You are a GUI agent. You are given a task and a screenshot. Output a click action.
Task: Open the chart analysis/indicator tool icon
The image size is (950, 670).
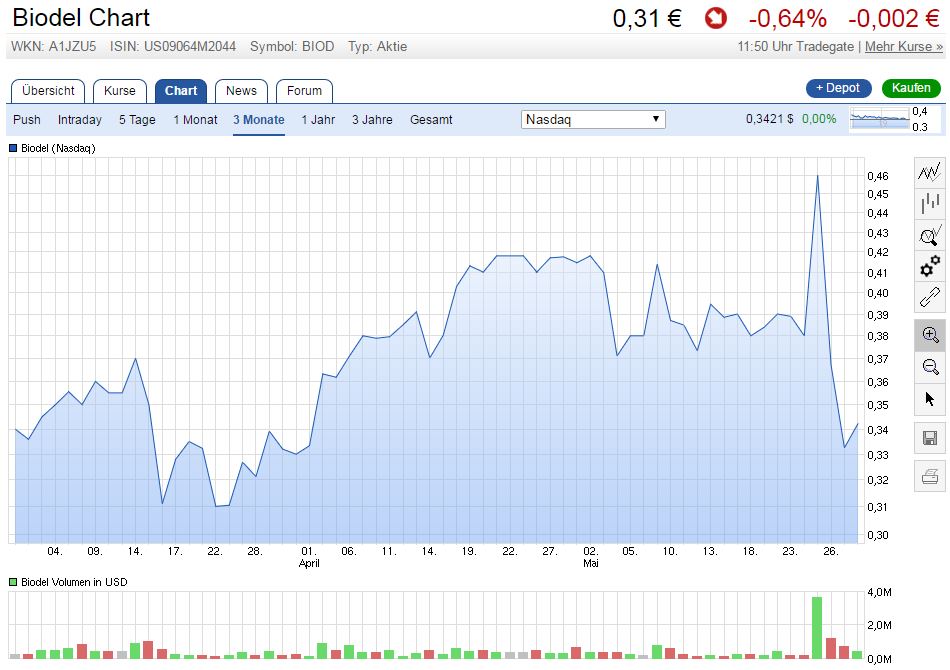[929, 234]
